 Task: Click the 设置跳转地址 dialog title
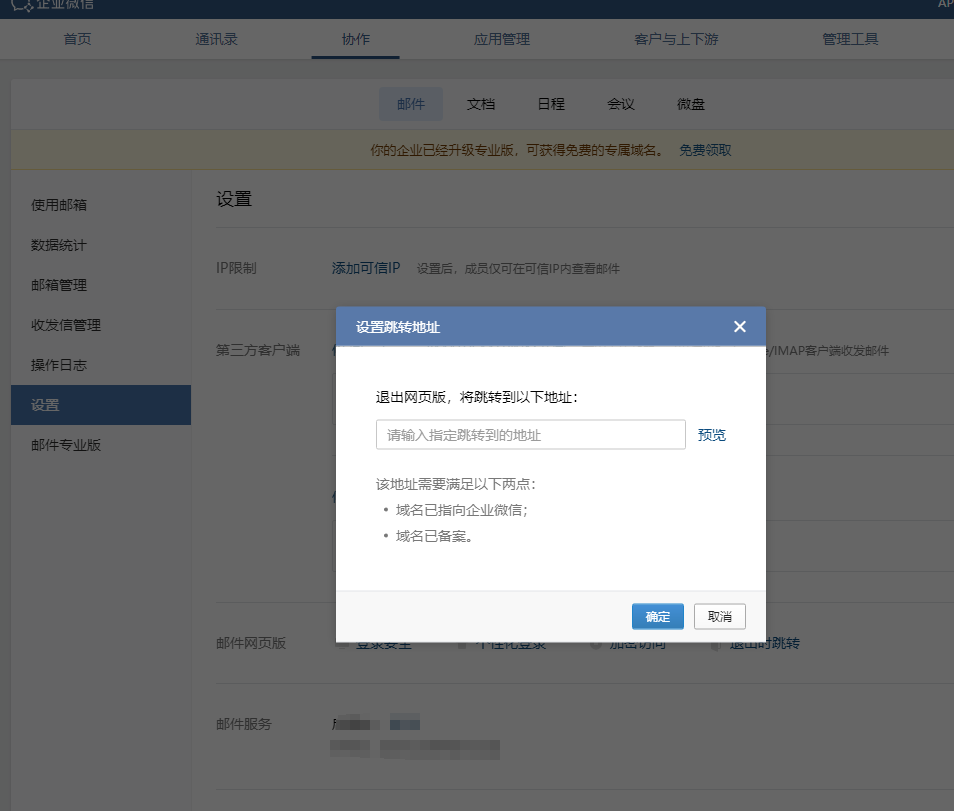(x=398, y=327)
